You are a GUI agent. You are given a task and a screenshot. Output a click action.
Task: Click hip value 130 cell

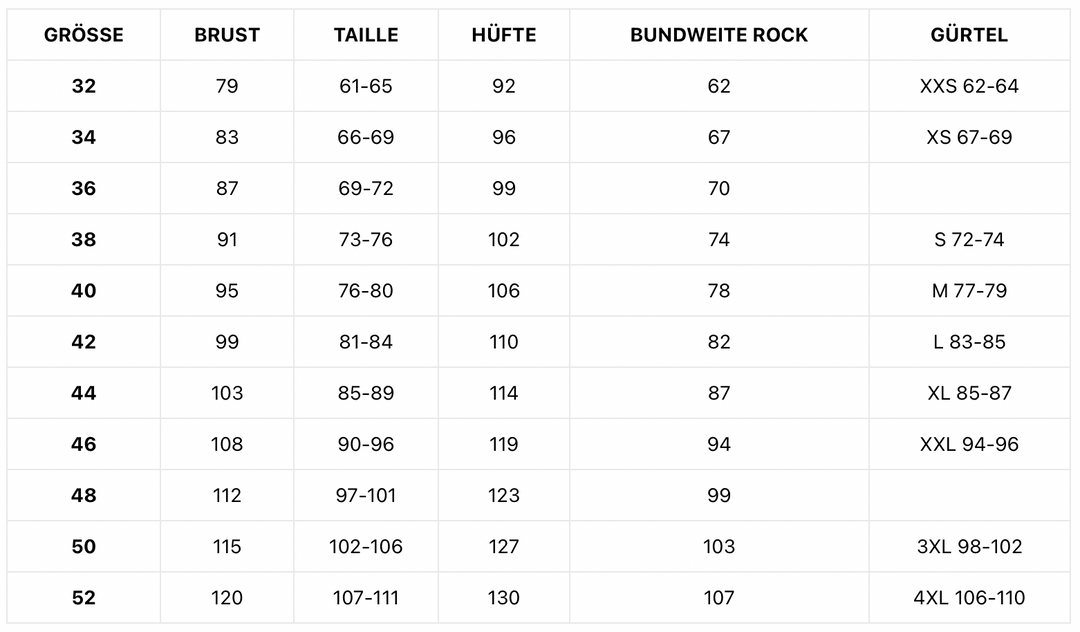click(504, 598)
